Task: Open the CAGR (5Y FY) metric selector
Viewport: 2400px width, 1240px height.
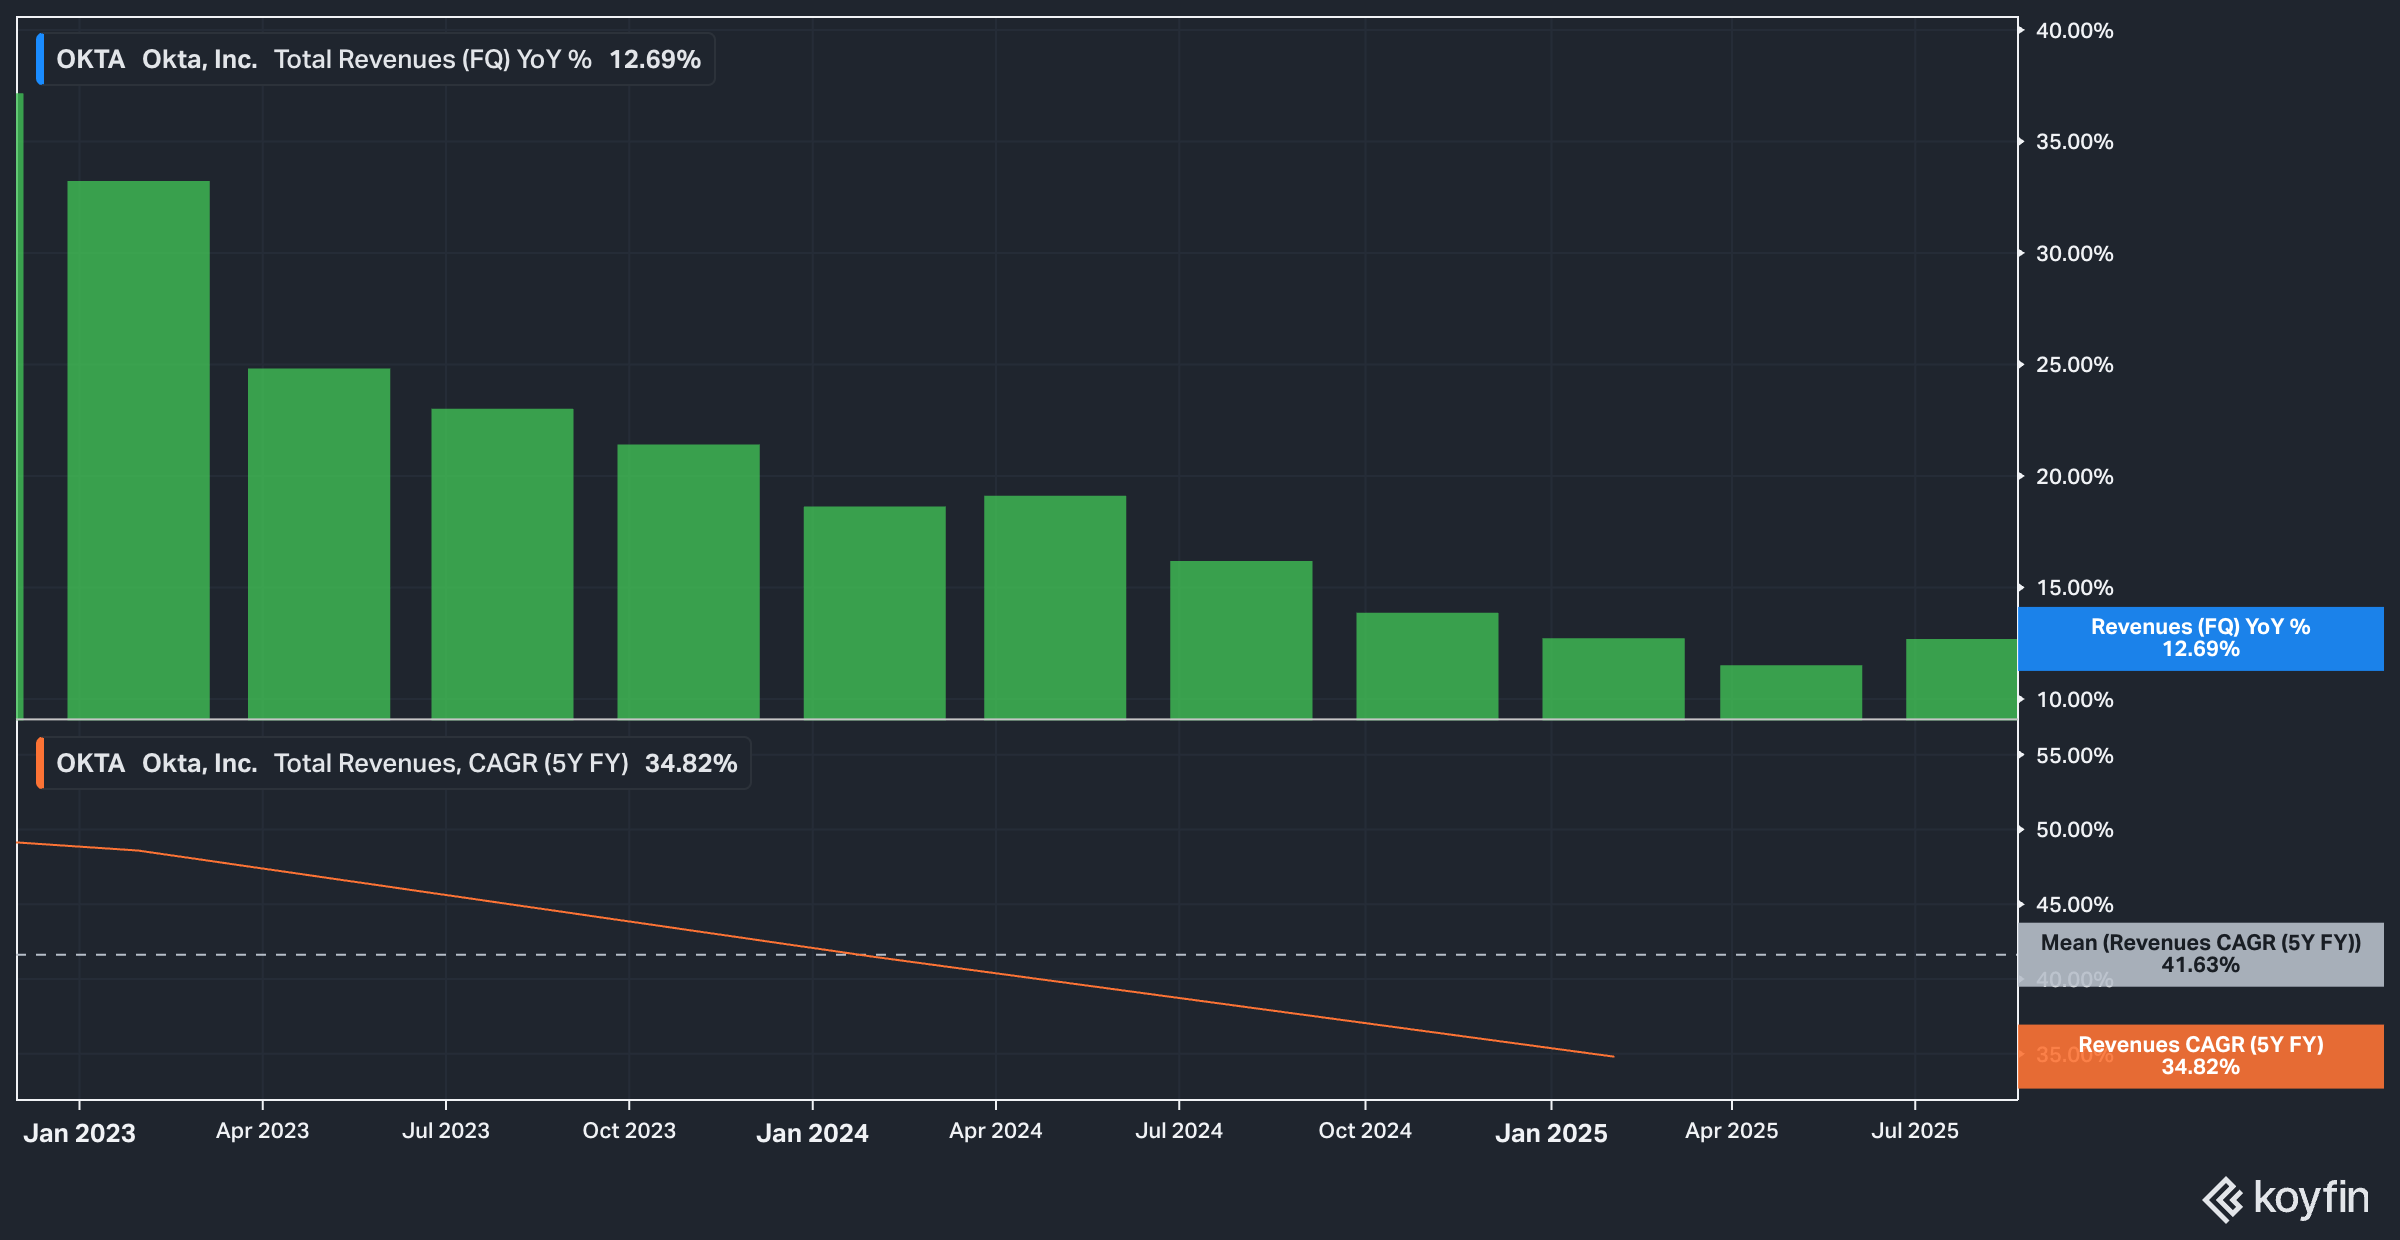Action: [x=545, y=763]
